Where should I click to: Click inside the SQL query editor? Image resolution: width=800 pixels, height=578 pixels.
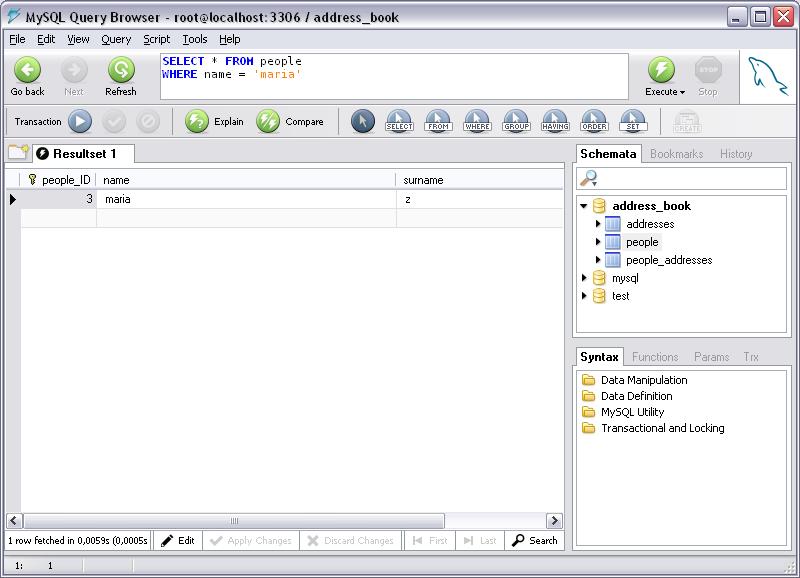point(394,77)
